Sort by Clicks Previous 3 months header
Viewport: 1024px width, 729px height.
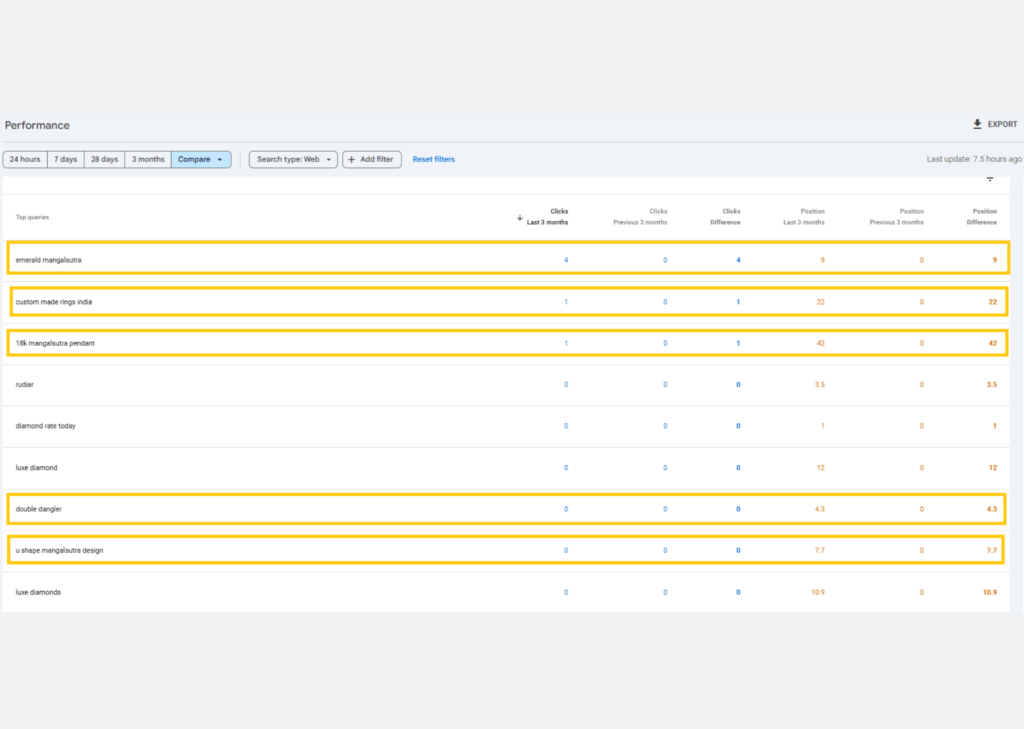point(640,217)
